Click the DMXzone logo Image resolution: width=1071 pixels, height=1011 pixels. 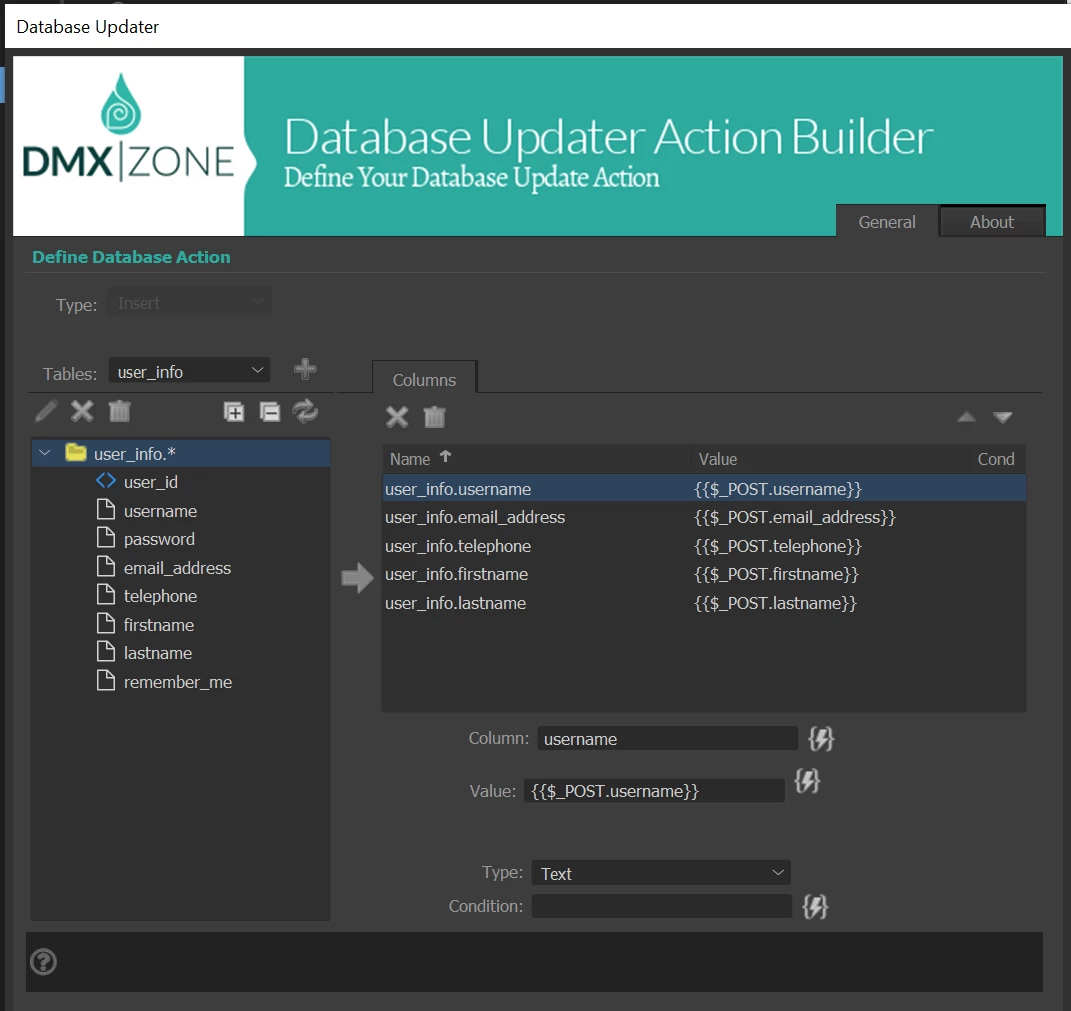[x=128, y=130]
